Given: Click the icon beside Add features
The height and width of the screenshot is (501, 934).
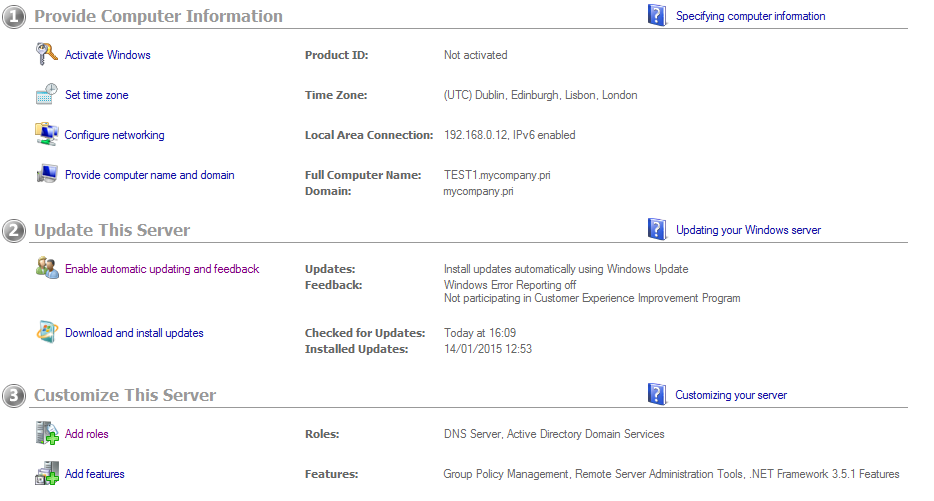Looking at the screenshot, I should (46, 473).
